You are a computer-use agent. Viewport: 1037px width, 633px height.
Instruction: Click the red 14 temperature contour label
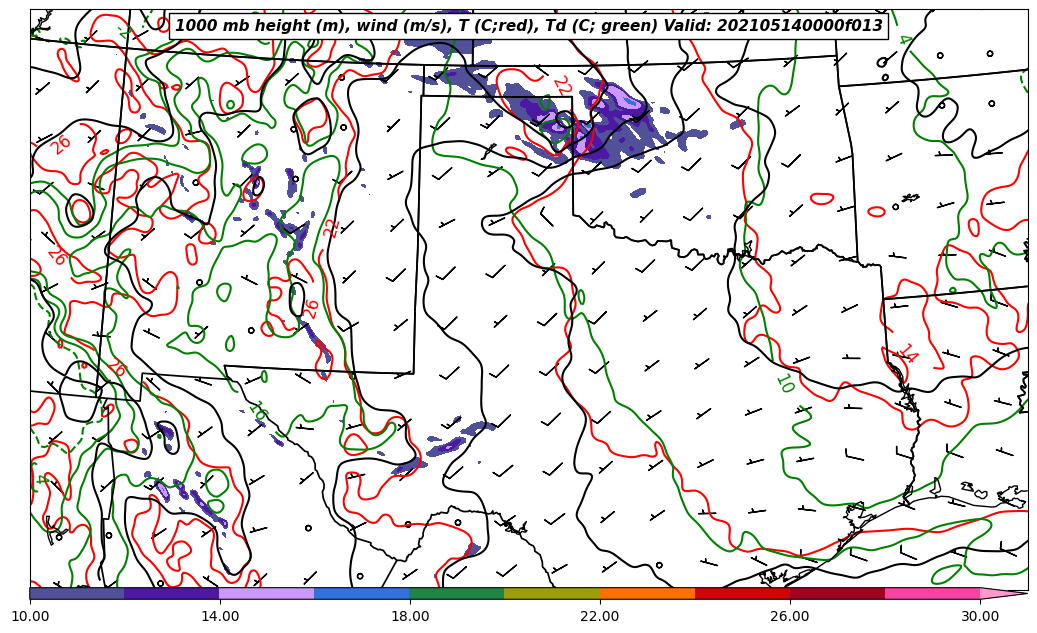tap(906, 354)
